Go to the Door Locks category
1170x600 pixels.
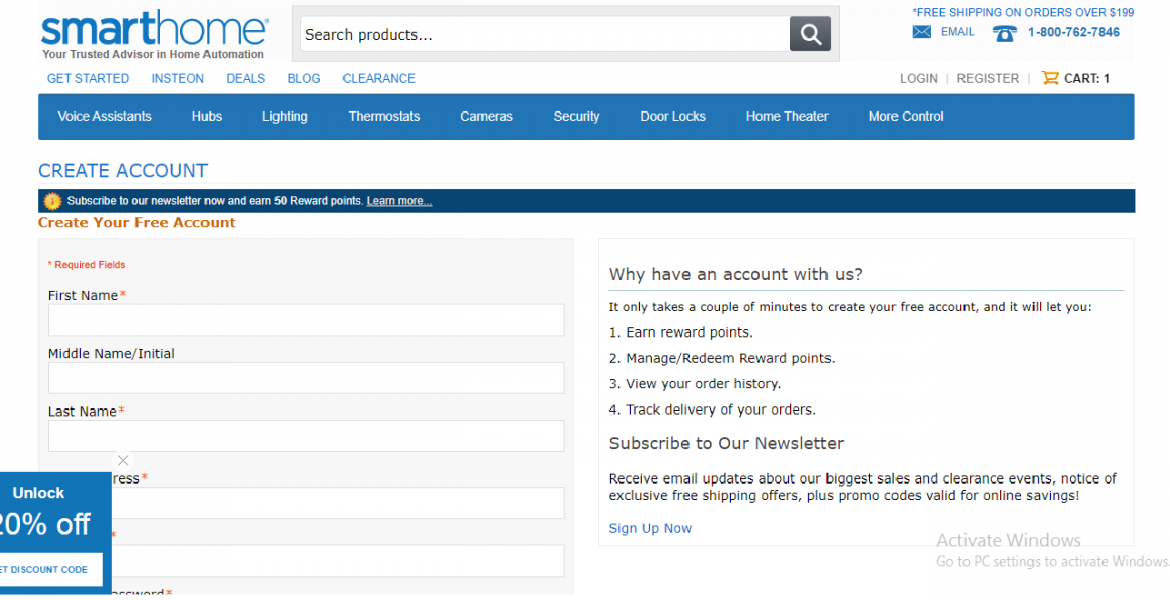[673, 117]
